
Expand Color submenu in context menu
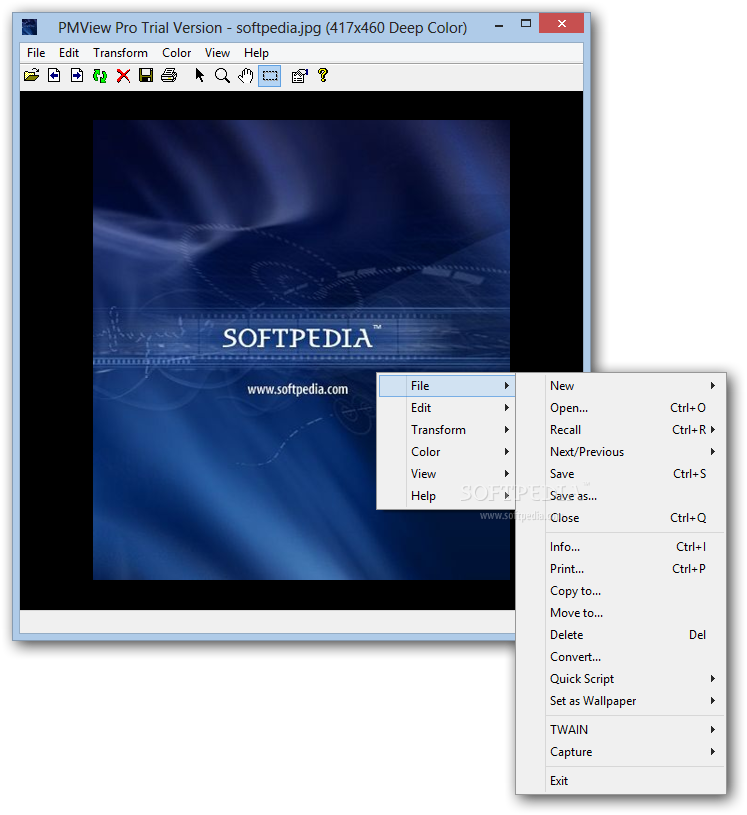(447, 452)
